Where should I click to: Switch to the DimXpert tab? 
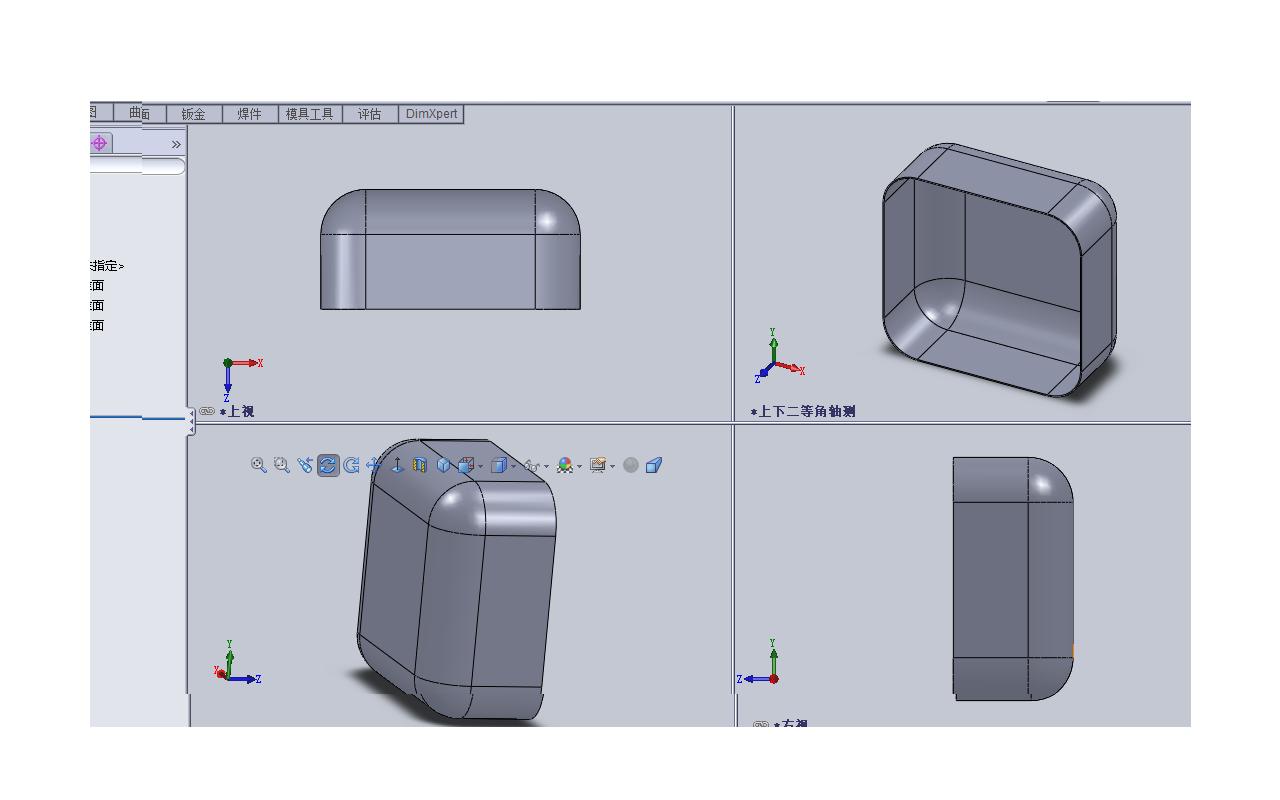(x=432, y=114)
